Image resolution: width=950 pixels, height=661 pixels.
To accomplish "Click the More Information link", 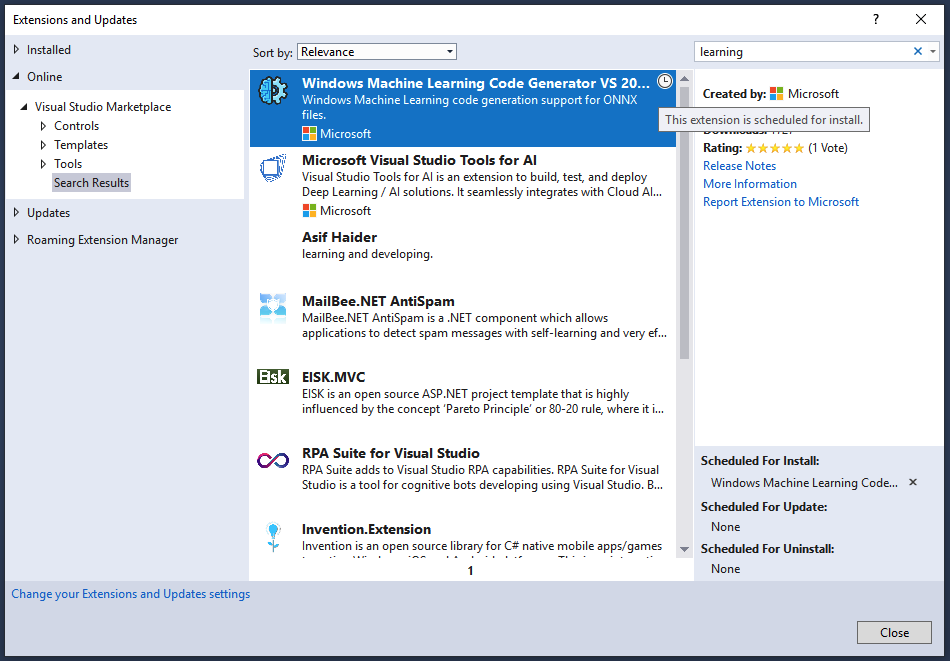I will (749, 183).
